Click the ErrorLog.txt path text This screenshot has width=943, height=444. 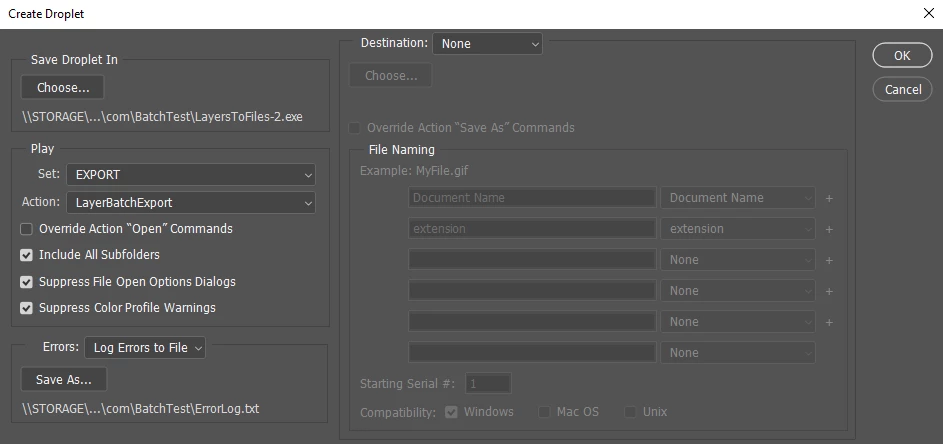coord(140,409)
